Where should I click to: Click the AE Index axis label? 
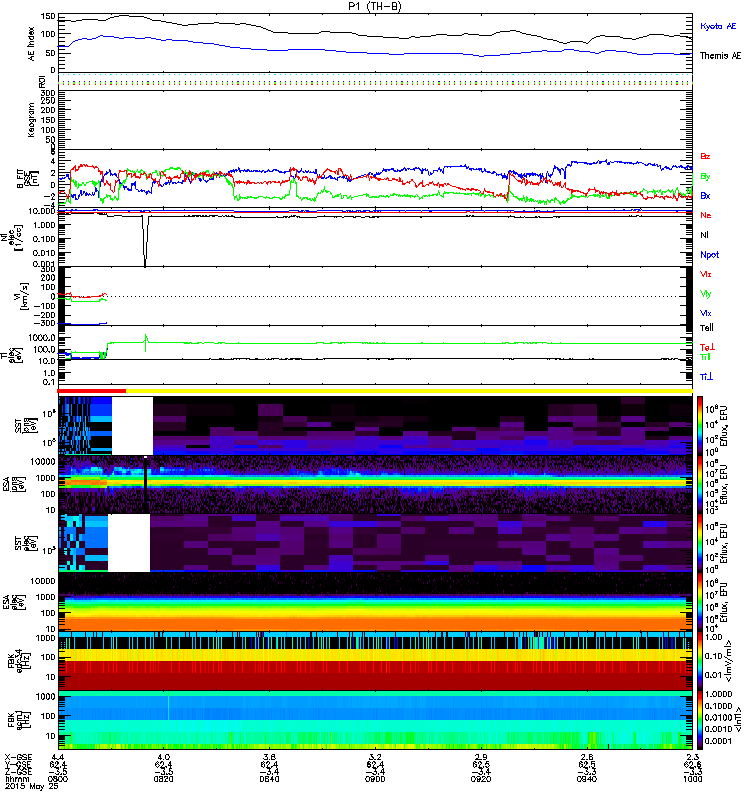[x=32, y=44]
